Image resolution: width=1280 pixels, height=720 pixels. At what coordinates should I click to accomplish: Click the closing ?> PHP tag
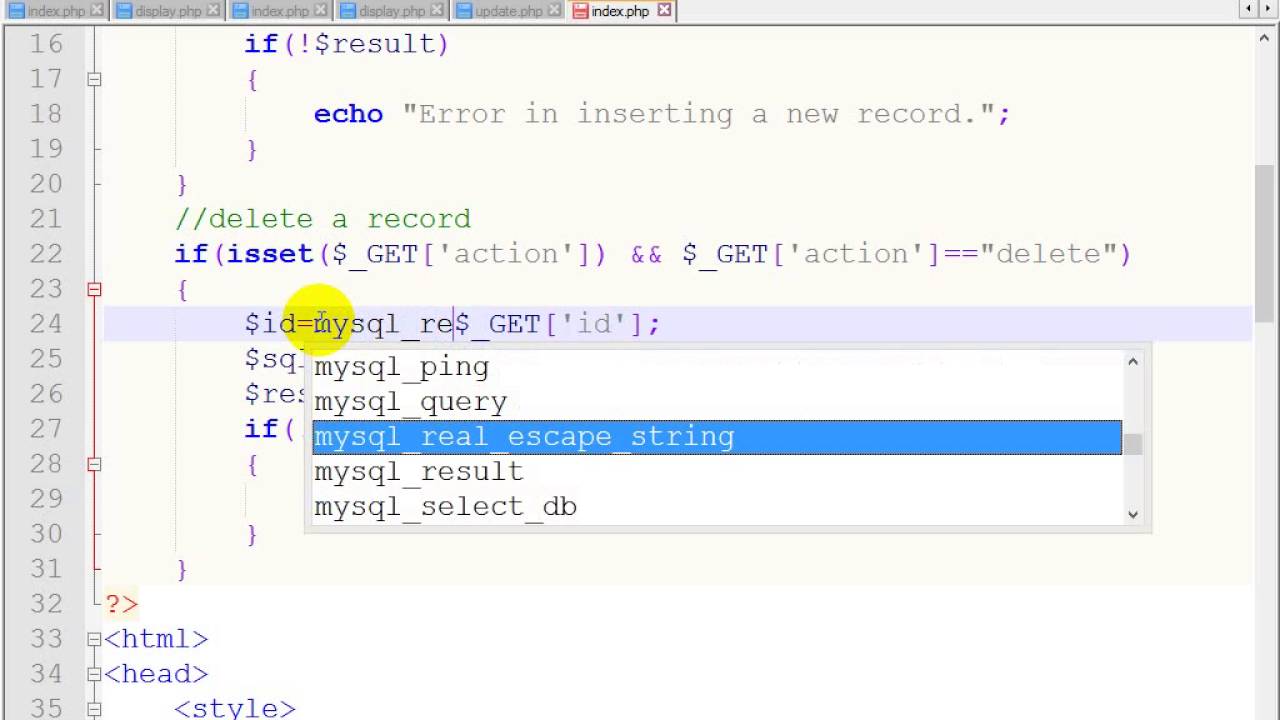click(121, 604)
